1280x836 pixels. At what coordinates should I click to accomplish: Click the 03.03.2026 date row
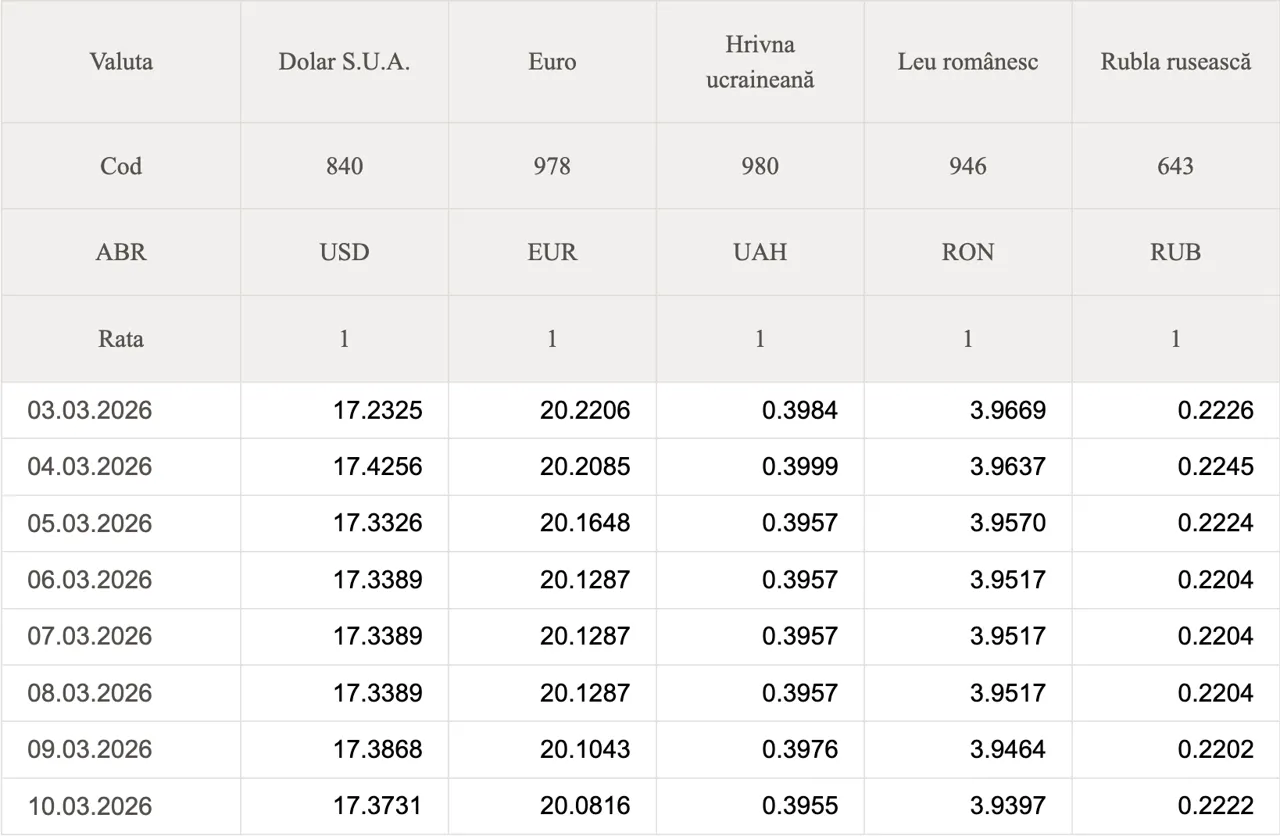[90, 411]
